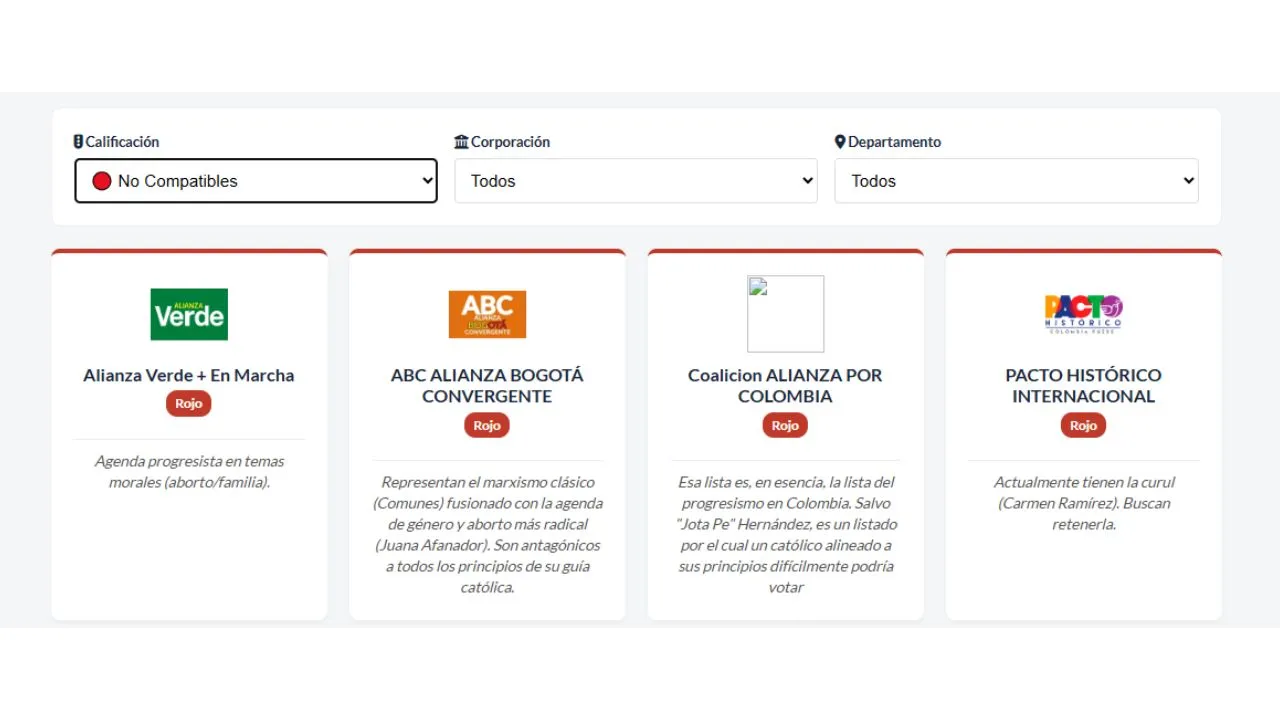Click Rojo badge under Coalicion Alianza por Colombia
The width and height of the screenshot is (1280, 720).
point(785,426)
